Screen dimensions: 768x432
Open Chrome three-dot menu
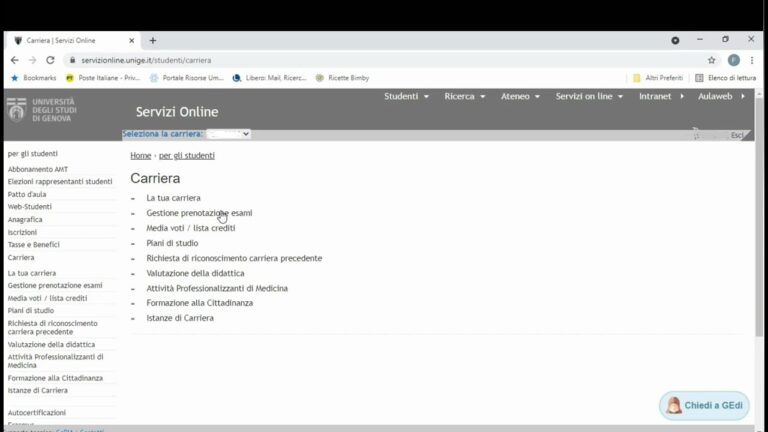[752, 60]
